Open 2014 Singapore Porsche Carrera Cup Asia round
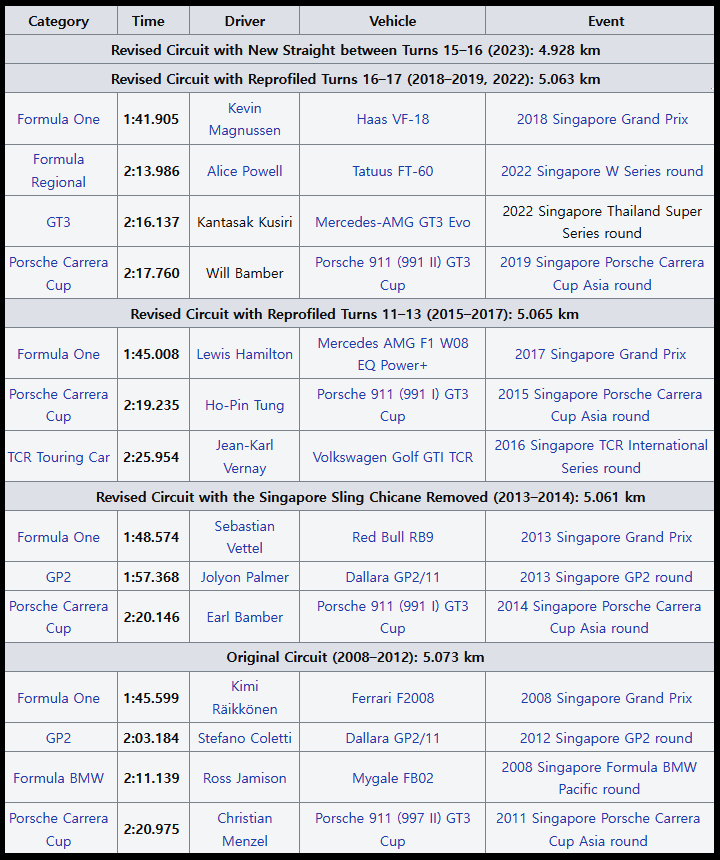This screenshot has width=720, height=860. point(599,617)
